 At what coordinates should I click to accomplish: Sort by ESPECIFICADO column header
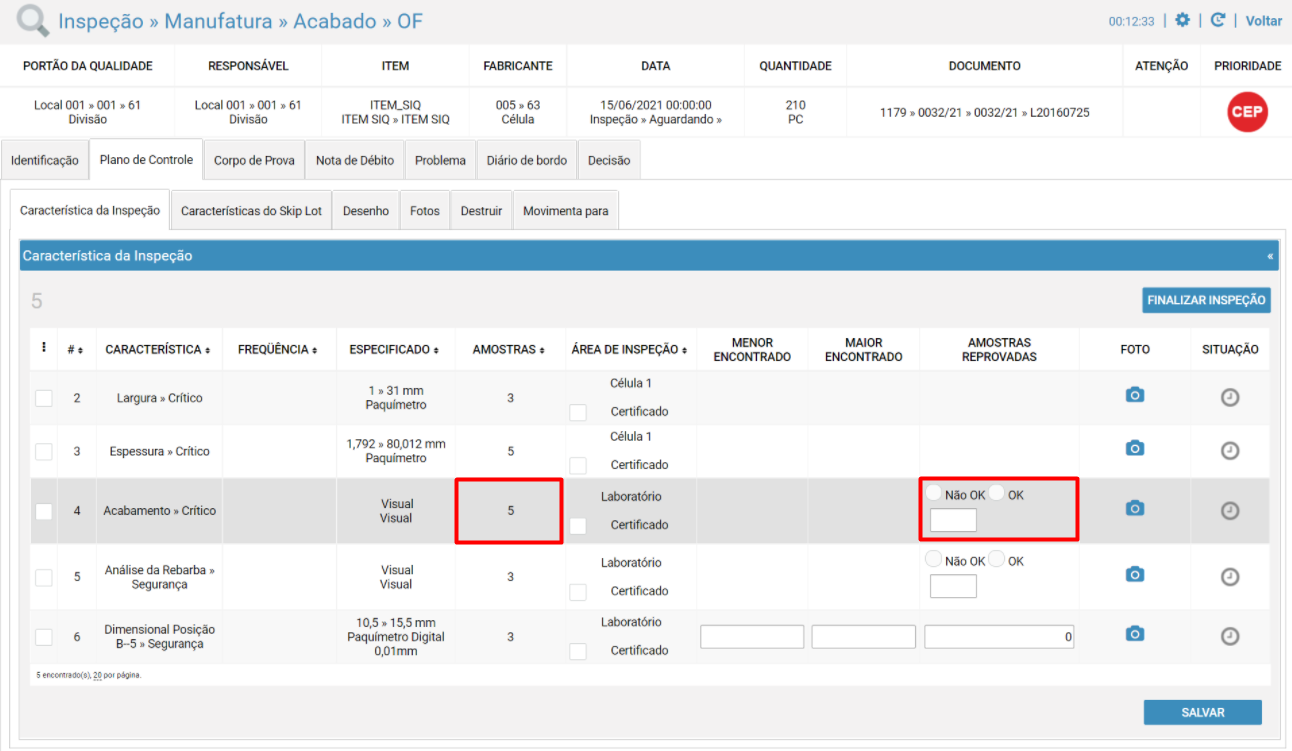(x=396, y=350)
